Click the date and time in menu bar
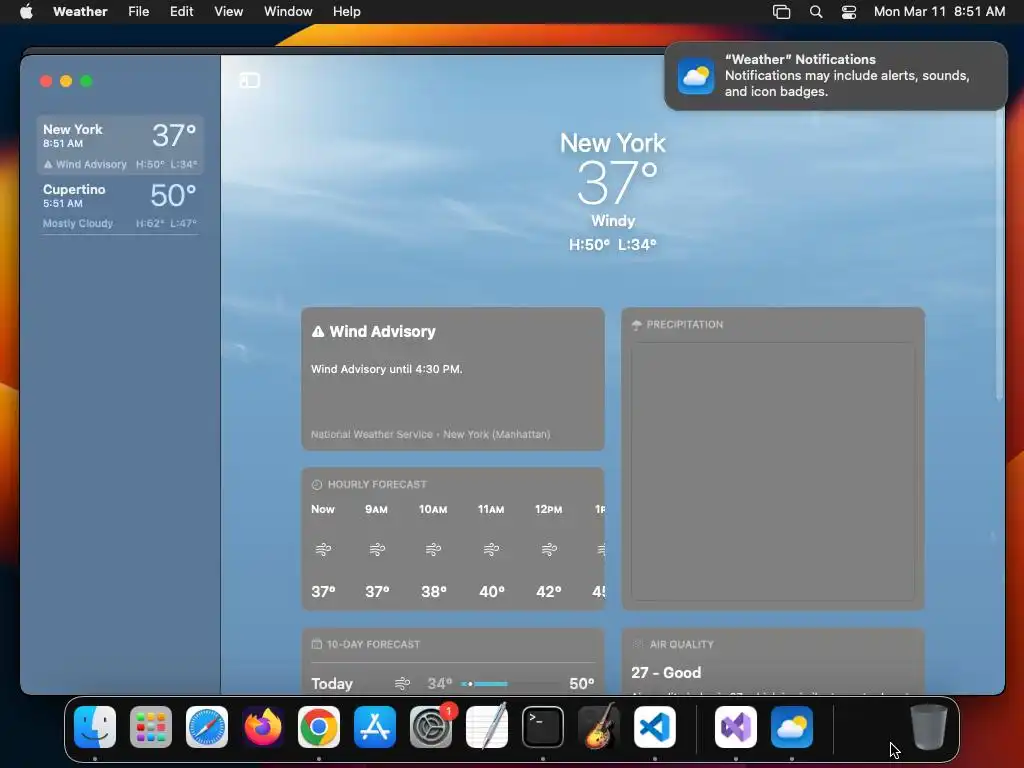The height and width of the screenshot is (768, 1024). coord(939,12)
